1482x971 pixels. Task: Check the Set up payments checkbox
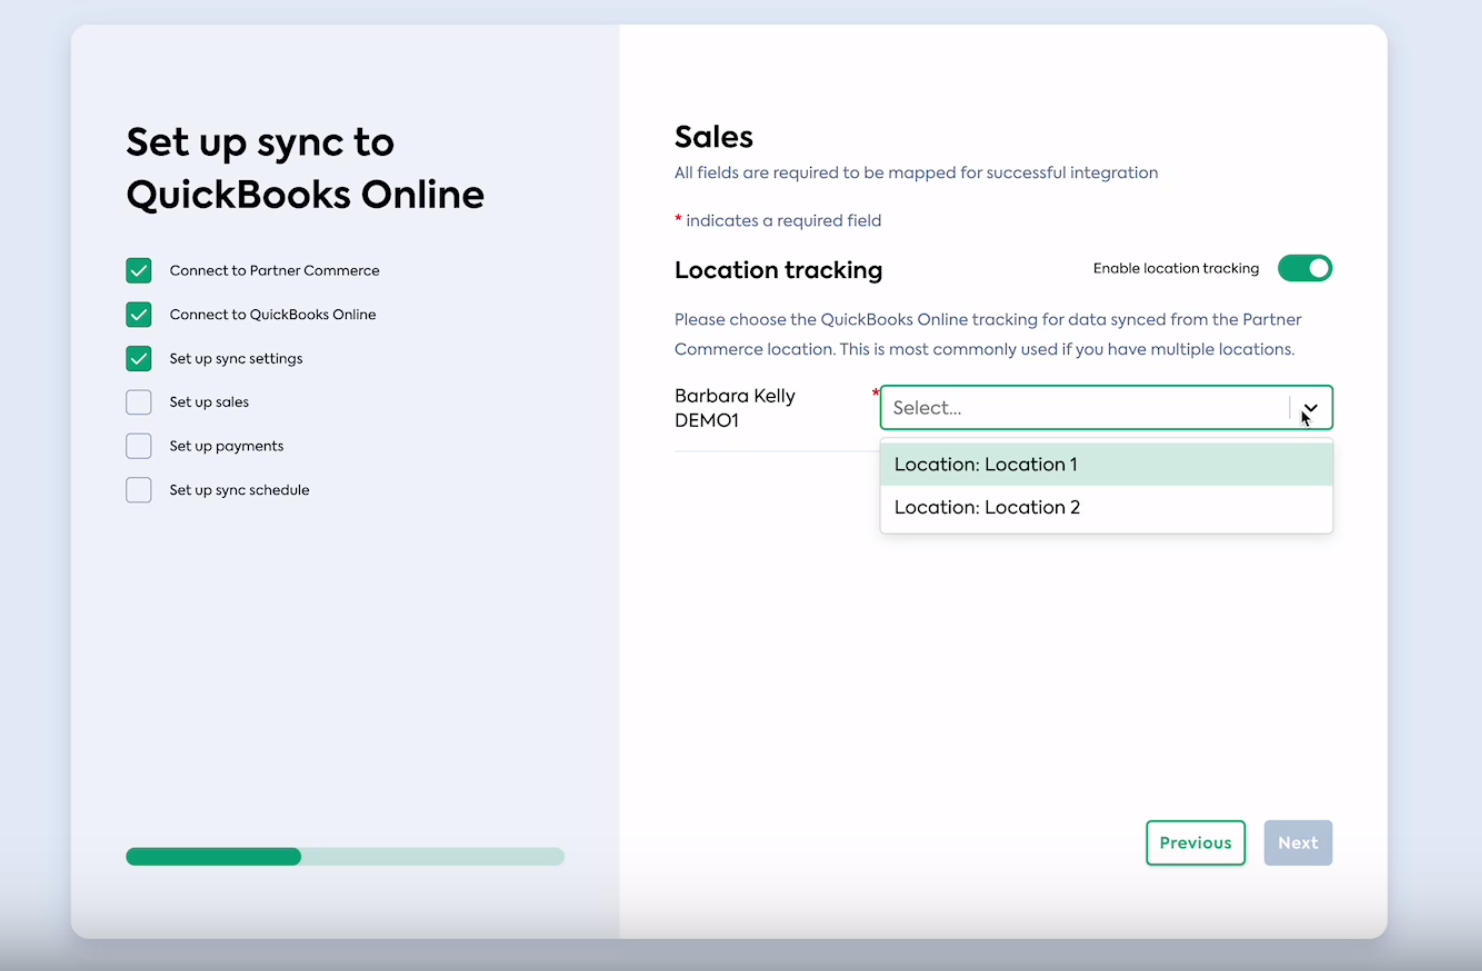pos(139,446)
